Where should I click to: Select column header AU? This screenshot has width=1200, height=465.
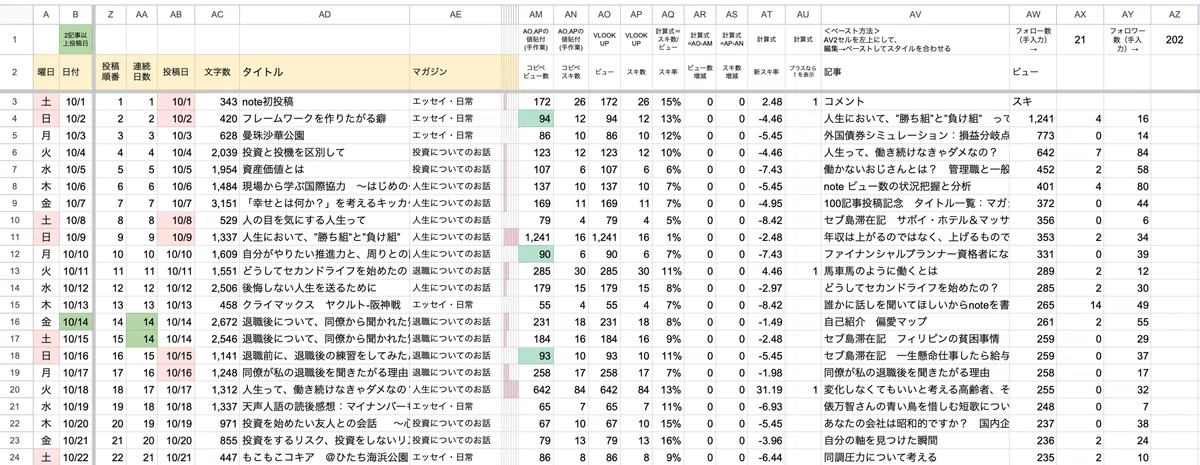click(803, 15)
